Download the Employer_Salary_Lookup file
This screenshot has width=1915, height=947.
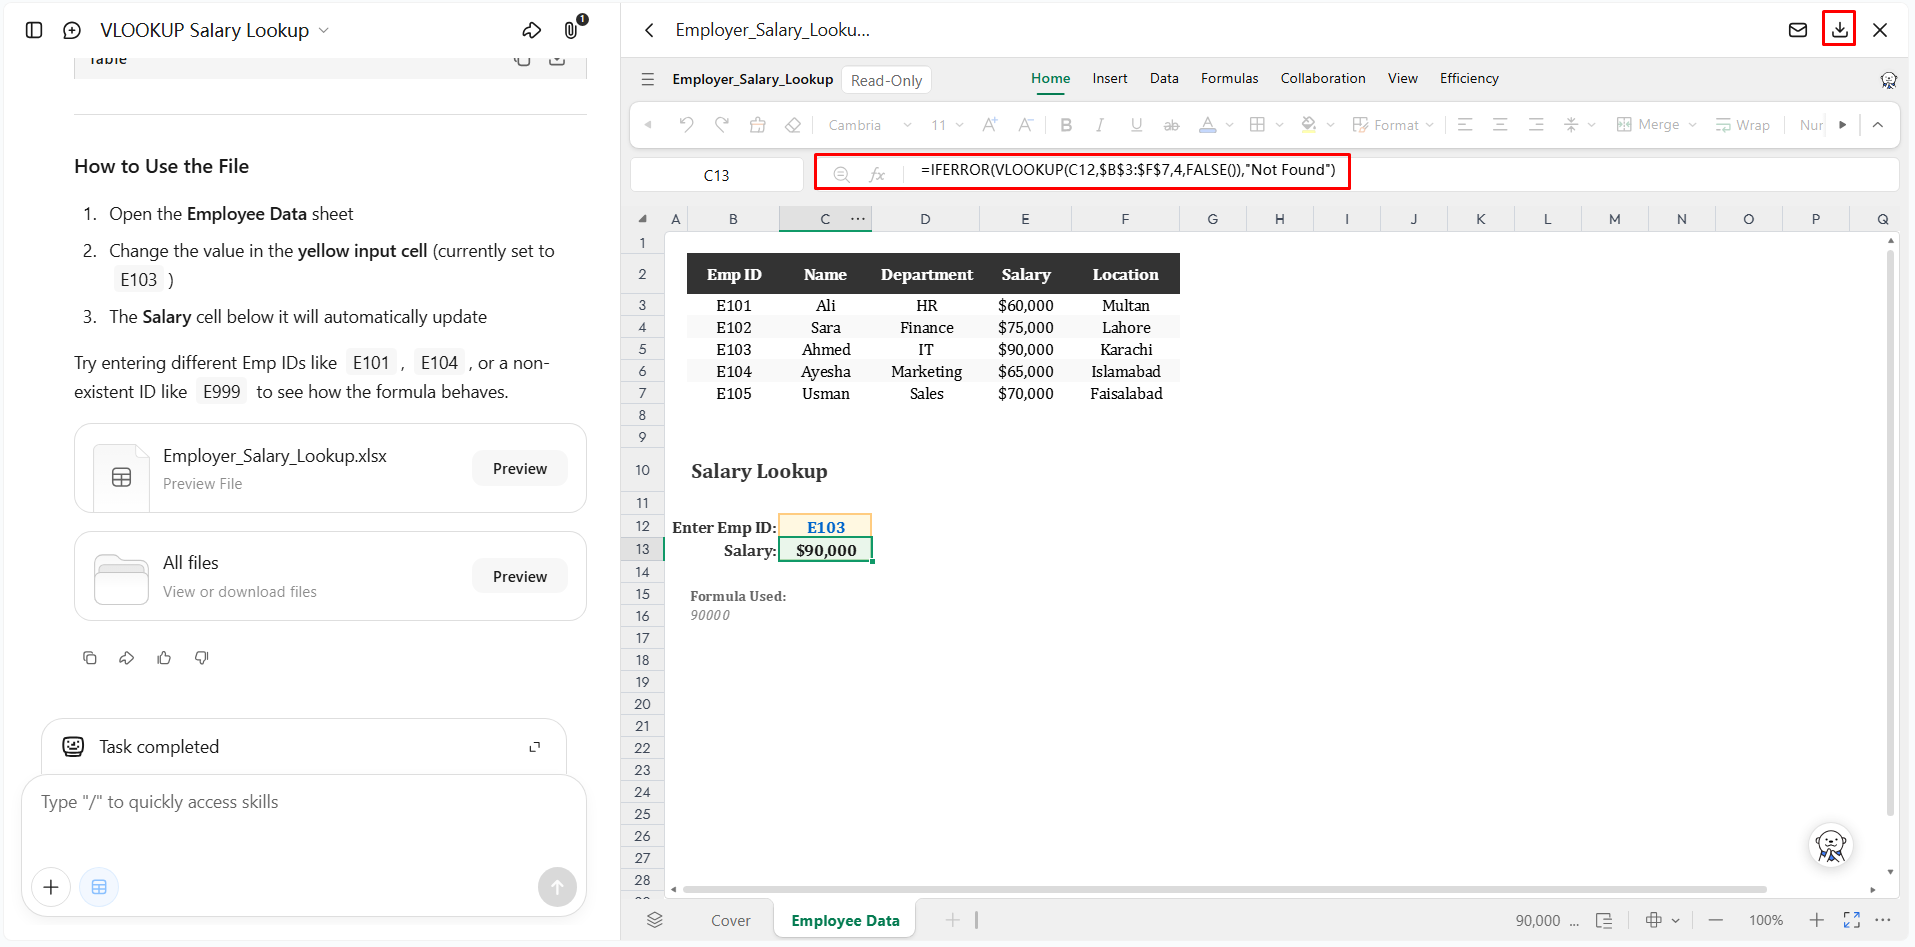coord(1840,30)
